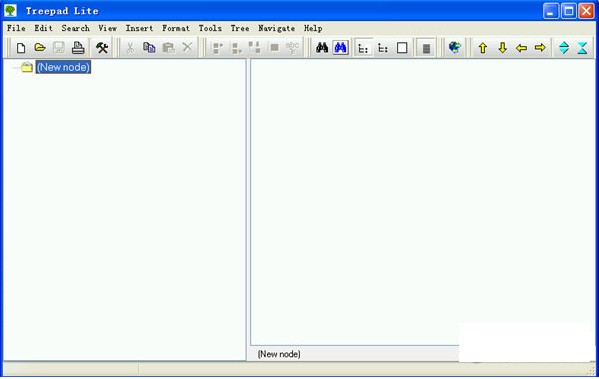Maximize the Treepad Lite window
Image resolution: width=599 pixels, height=379 pixels.
click(568, 11)
